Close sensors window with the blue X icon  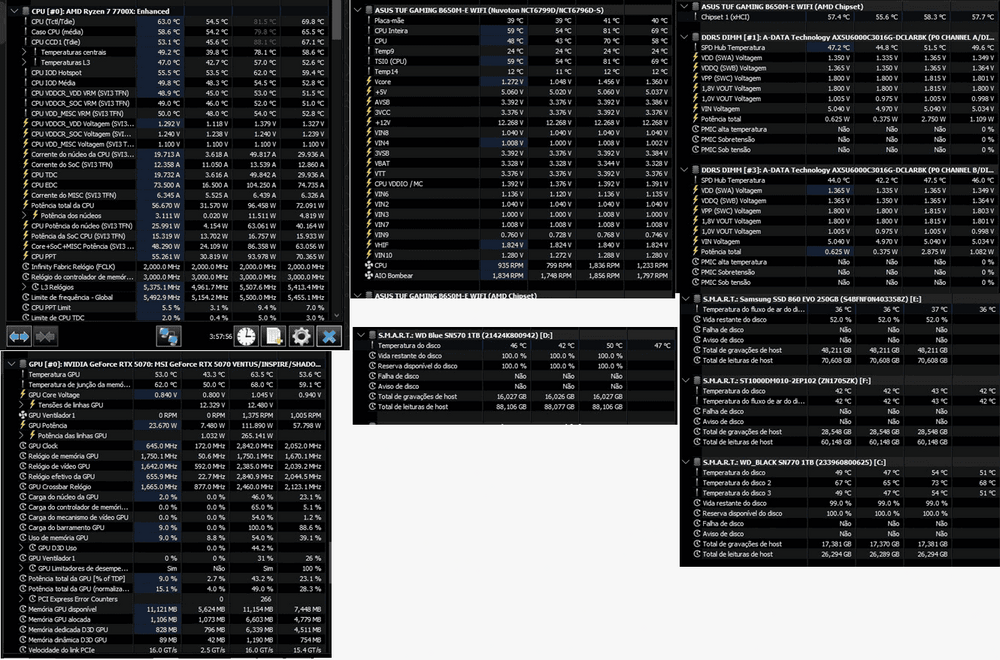[329, 336]
